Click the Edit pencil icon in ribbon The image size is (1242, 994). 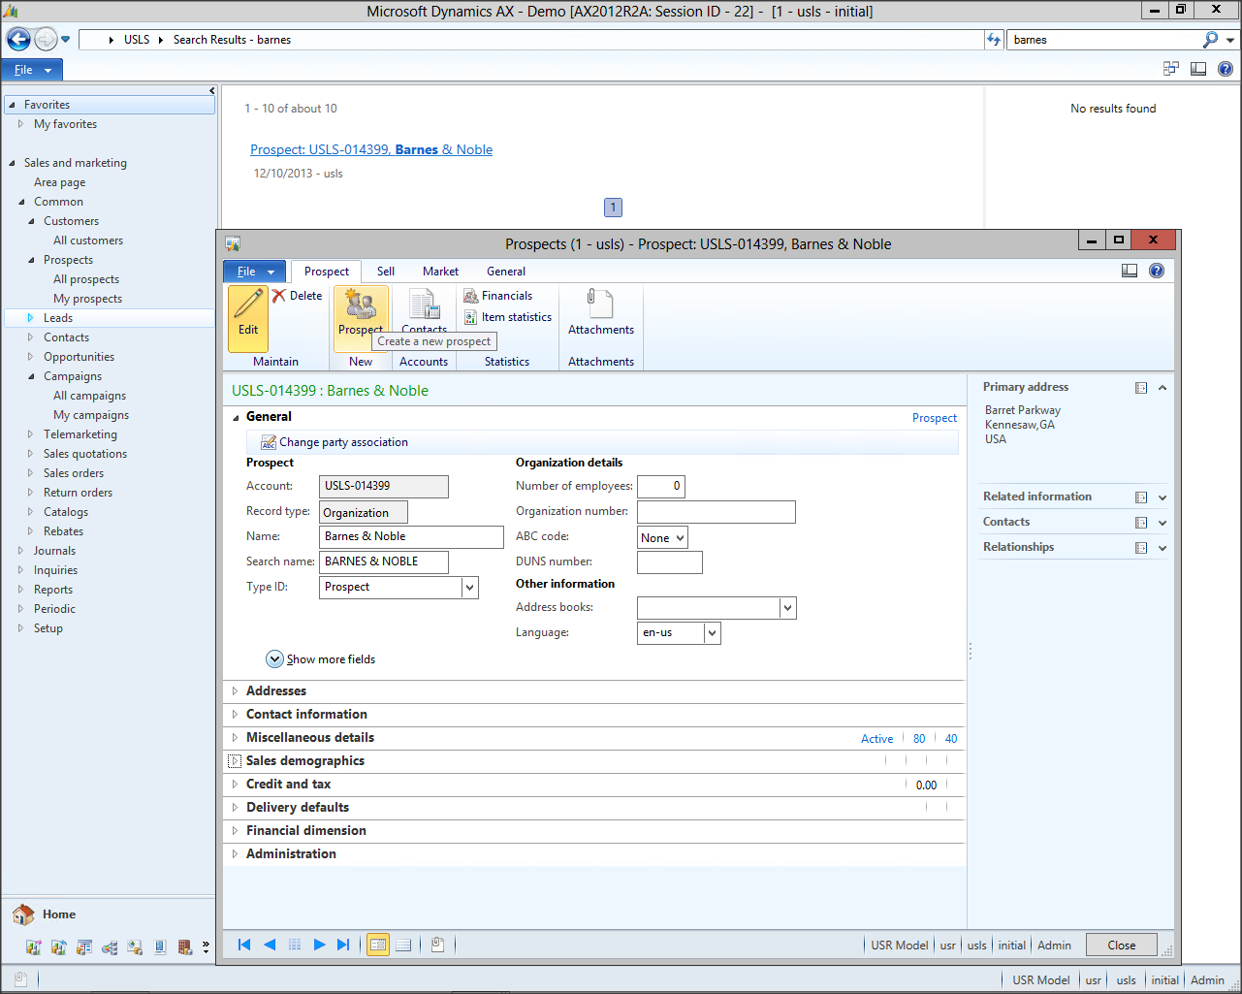(248, 305)
